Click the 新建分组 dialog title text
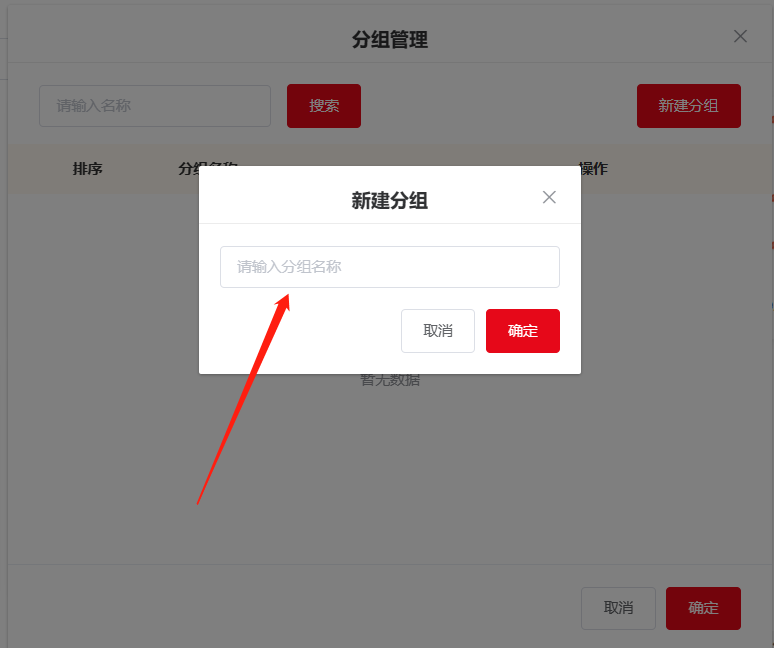The height and width of the screenshot is (648, 774). [x=389, y=201]
